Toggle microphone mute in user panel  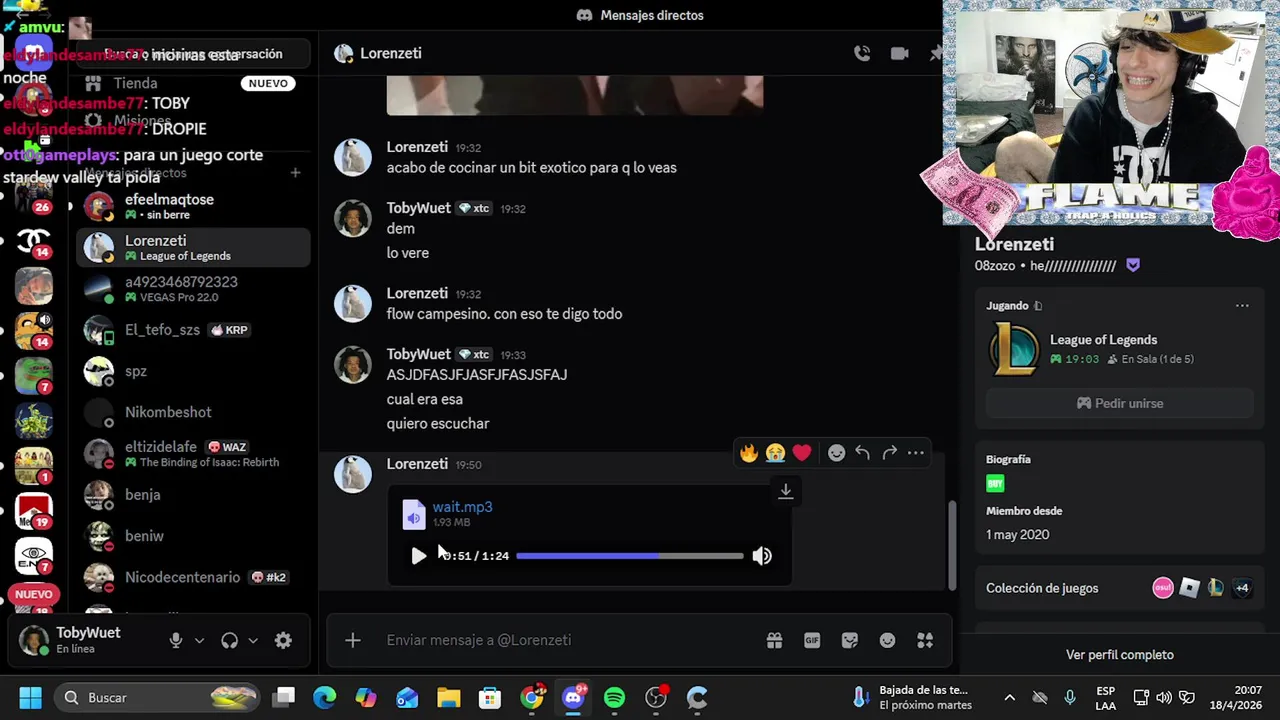pos(176,641)
